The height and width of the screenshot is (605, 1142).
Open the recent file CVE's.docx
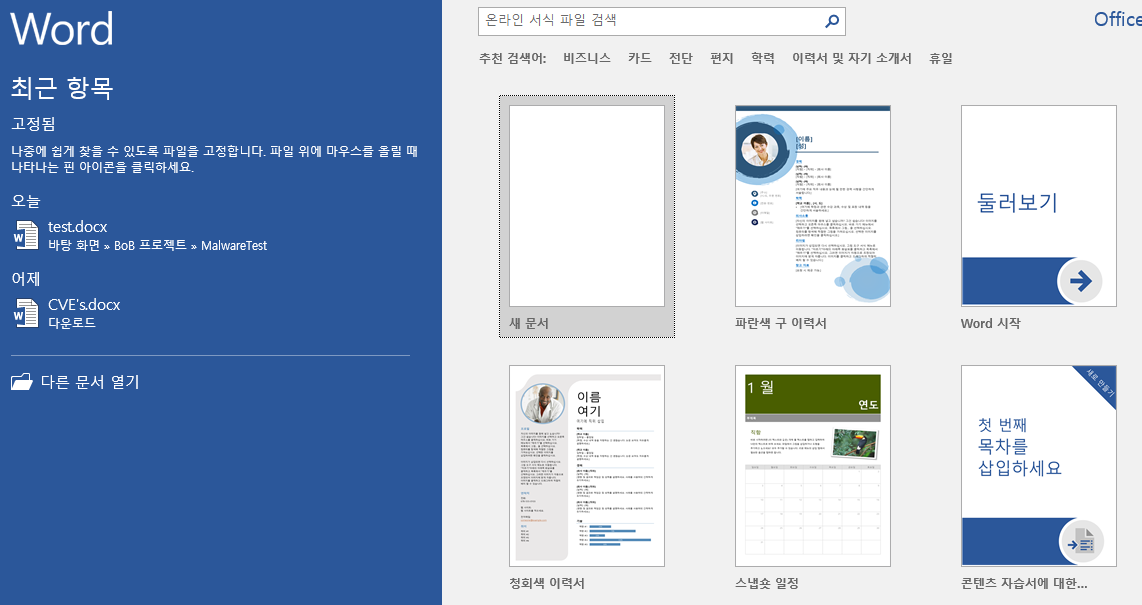coord(84,304)
